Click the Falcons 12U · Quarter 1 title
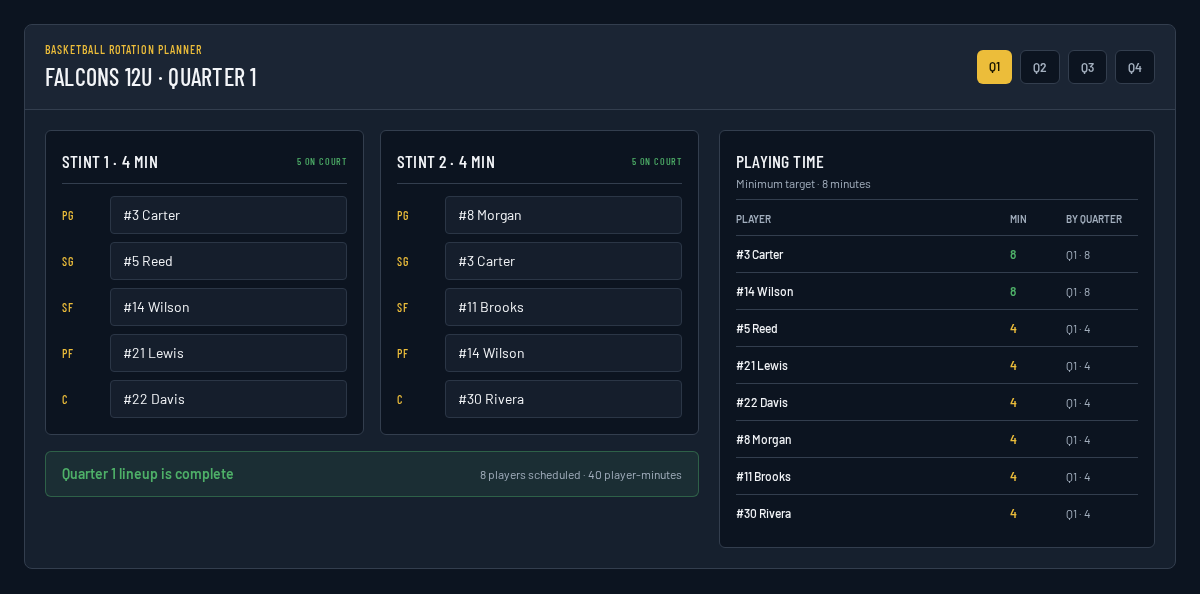Image resolution: width=1200 pixels, height=594 pixels. [x=151, y=77]
